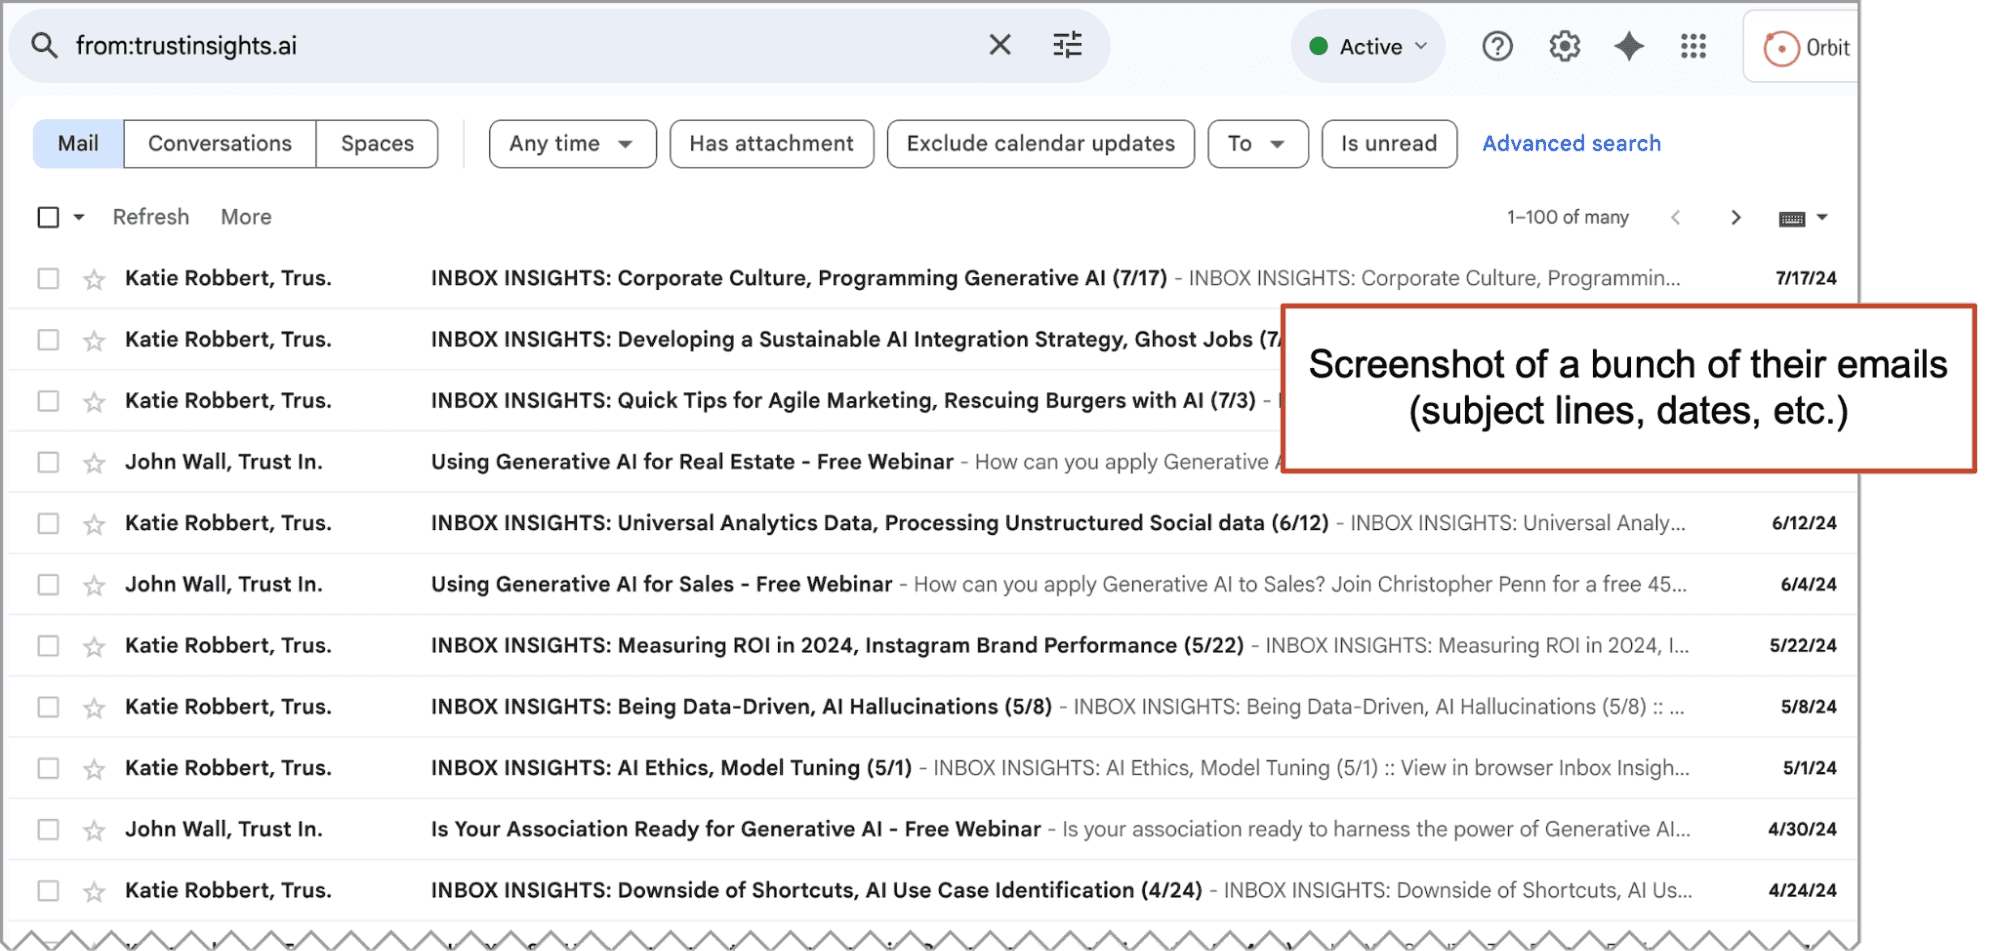Star the Sustainable AI Integration Strategy email
Screen dimensions: 1999x951
point(94,340)
